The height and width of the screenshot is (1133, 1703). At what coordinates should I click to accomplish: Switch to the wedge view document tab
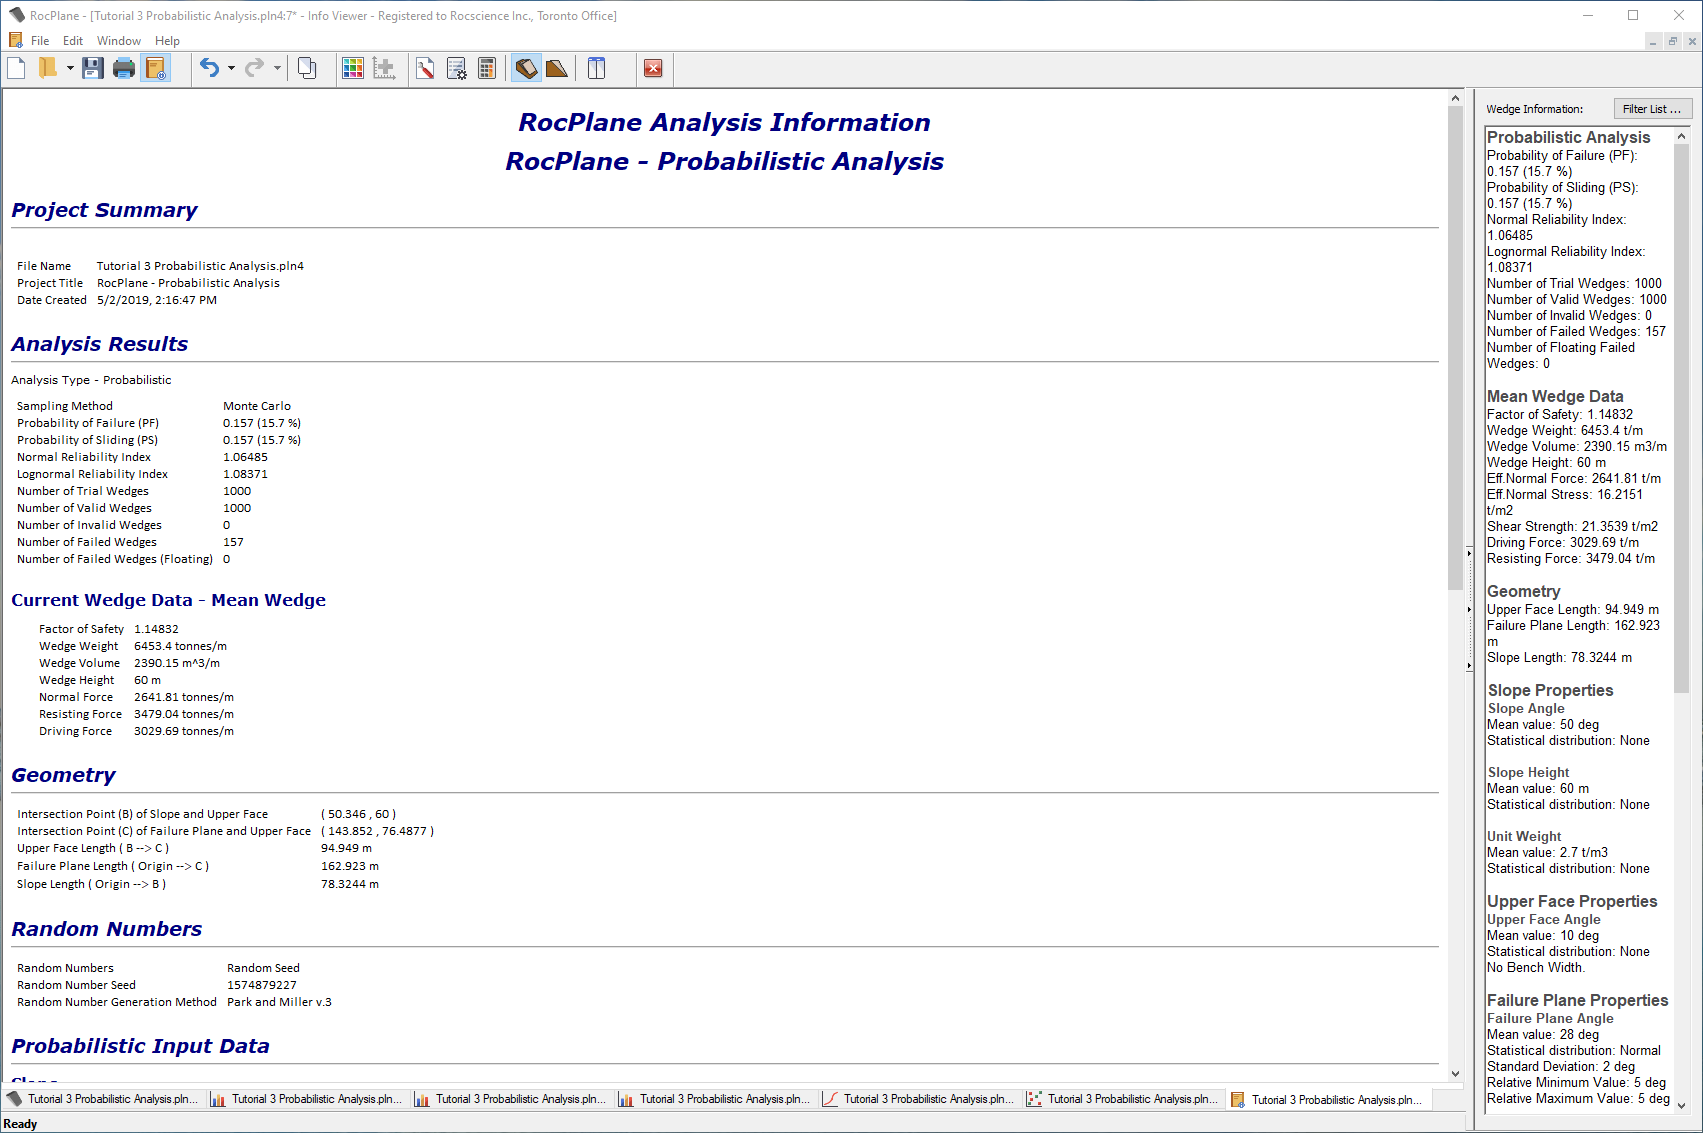(x=103, y=1099)
